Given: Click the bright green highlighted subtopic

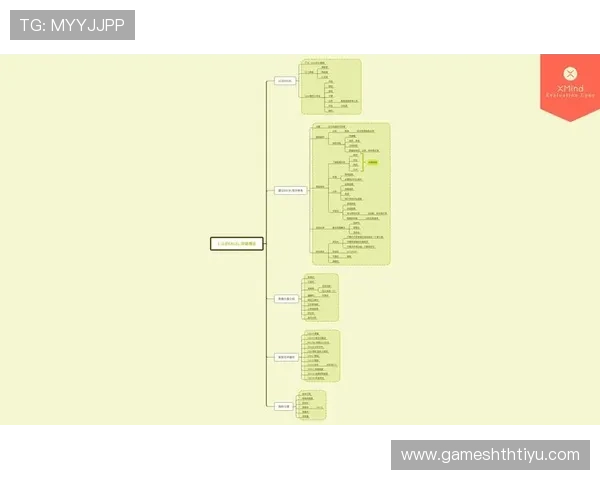Looking at the screenshot, I should [372, 161].
